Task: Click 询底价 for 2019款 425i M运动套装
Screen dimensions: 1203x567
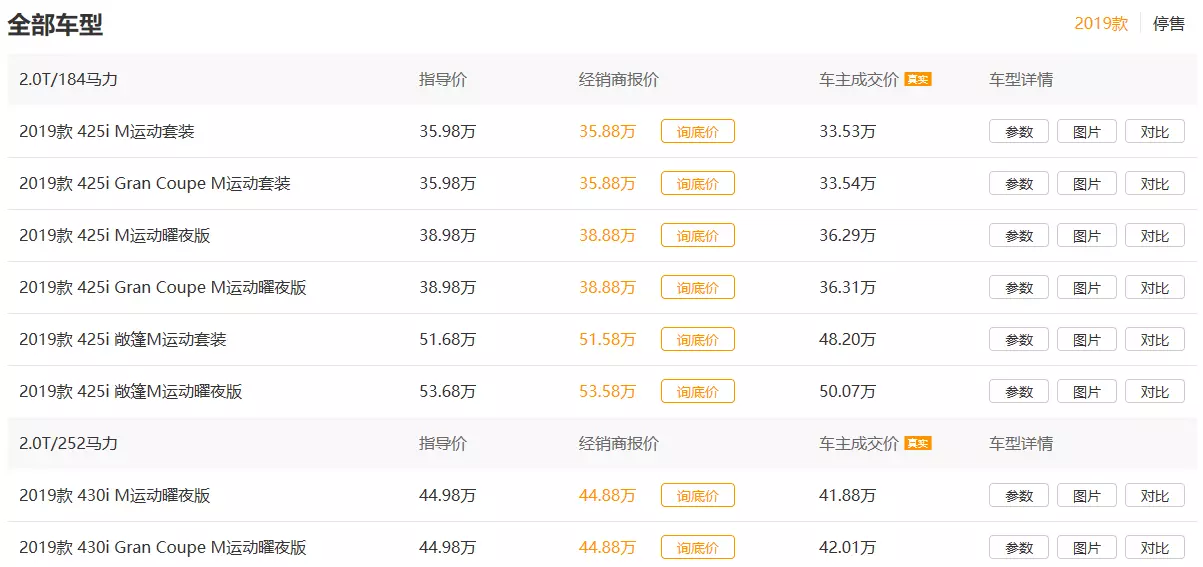Action: pyautogui.click(x=697, y=132)
